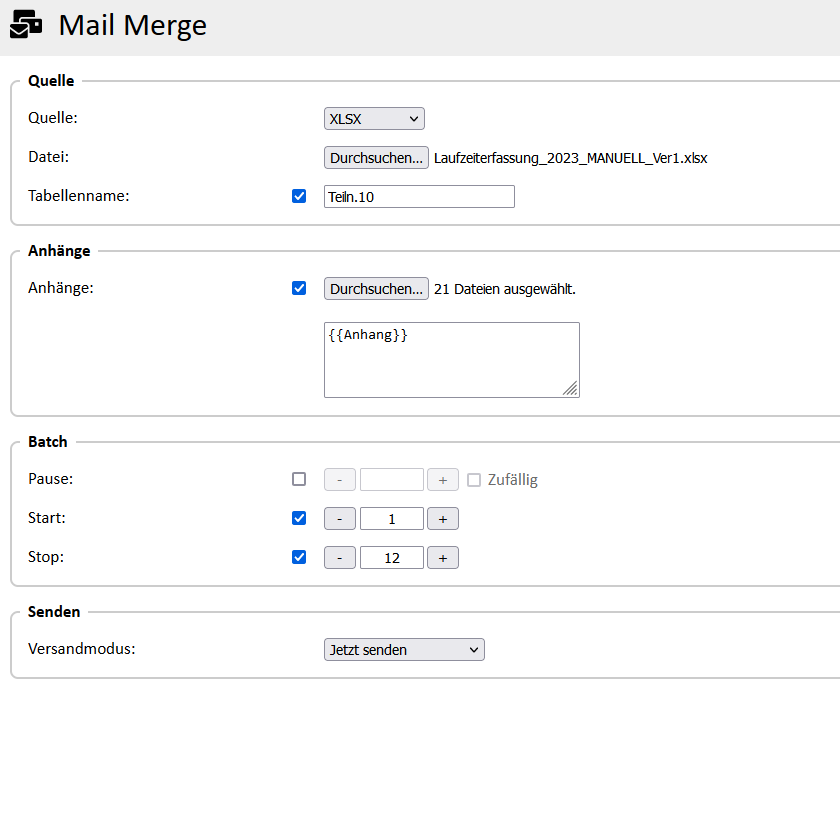Click the Pause value field
840x813 pixels.
pyautogui.click(x=391, y=480)
